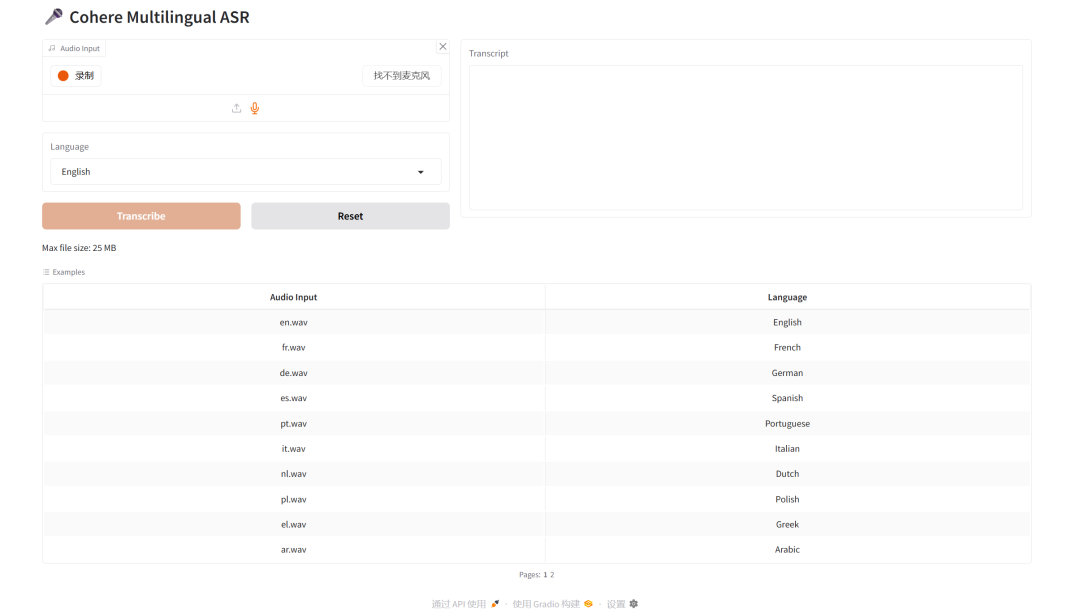Image resolution: width=1080 pixels, height=614 pixels.
Task: Click the Transcribe button
Action: pos(141,216)
